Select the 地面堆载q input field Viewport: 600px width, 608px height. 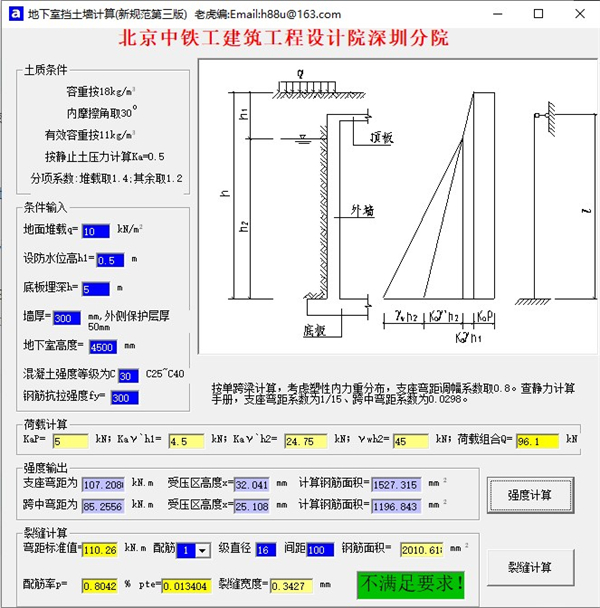[x=96, y=231]
